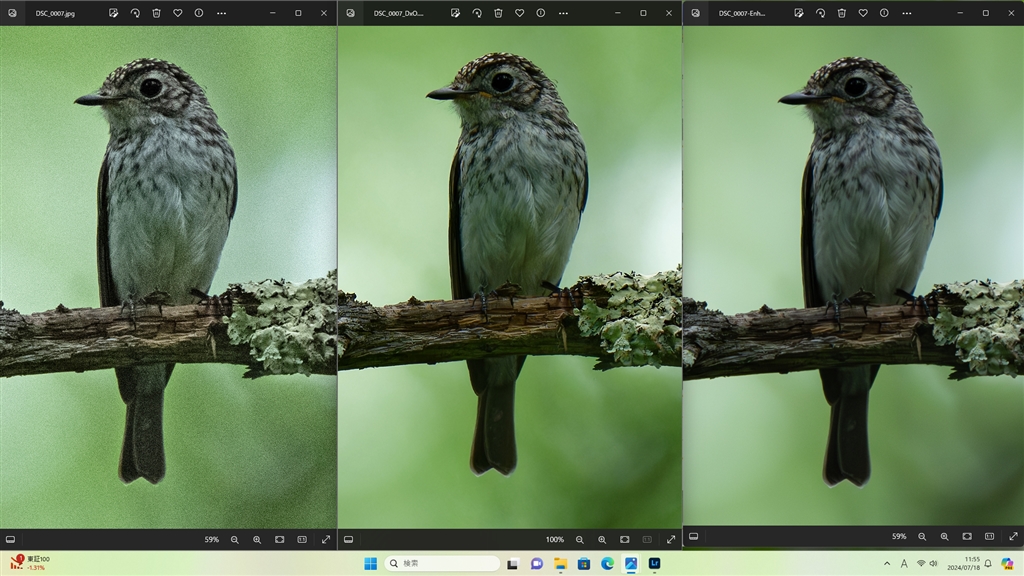Open file info for DSC_0007_DxO image
Image resolution: width=1024 pixels, height=576 pixels.
pyautogui.click(x=540, y=13)
